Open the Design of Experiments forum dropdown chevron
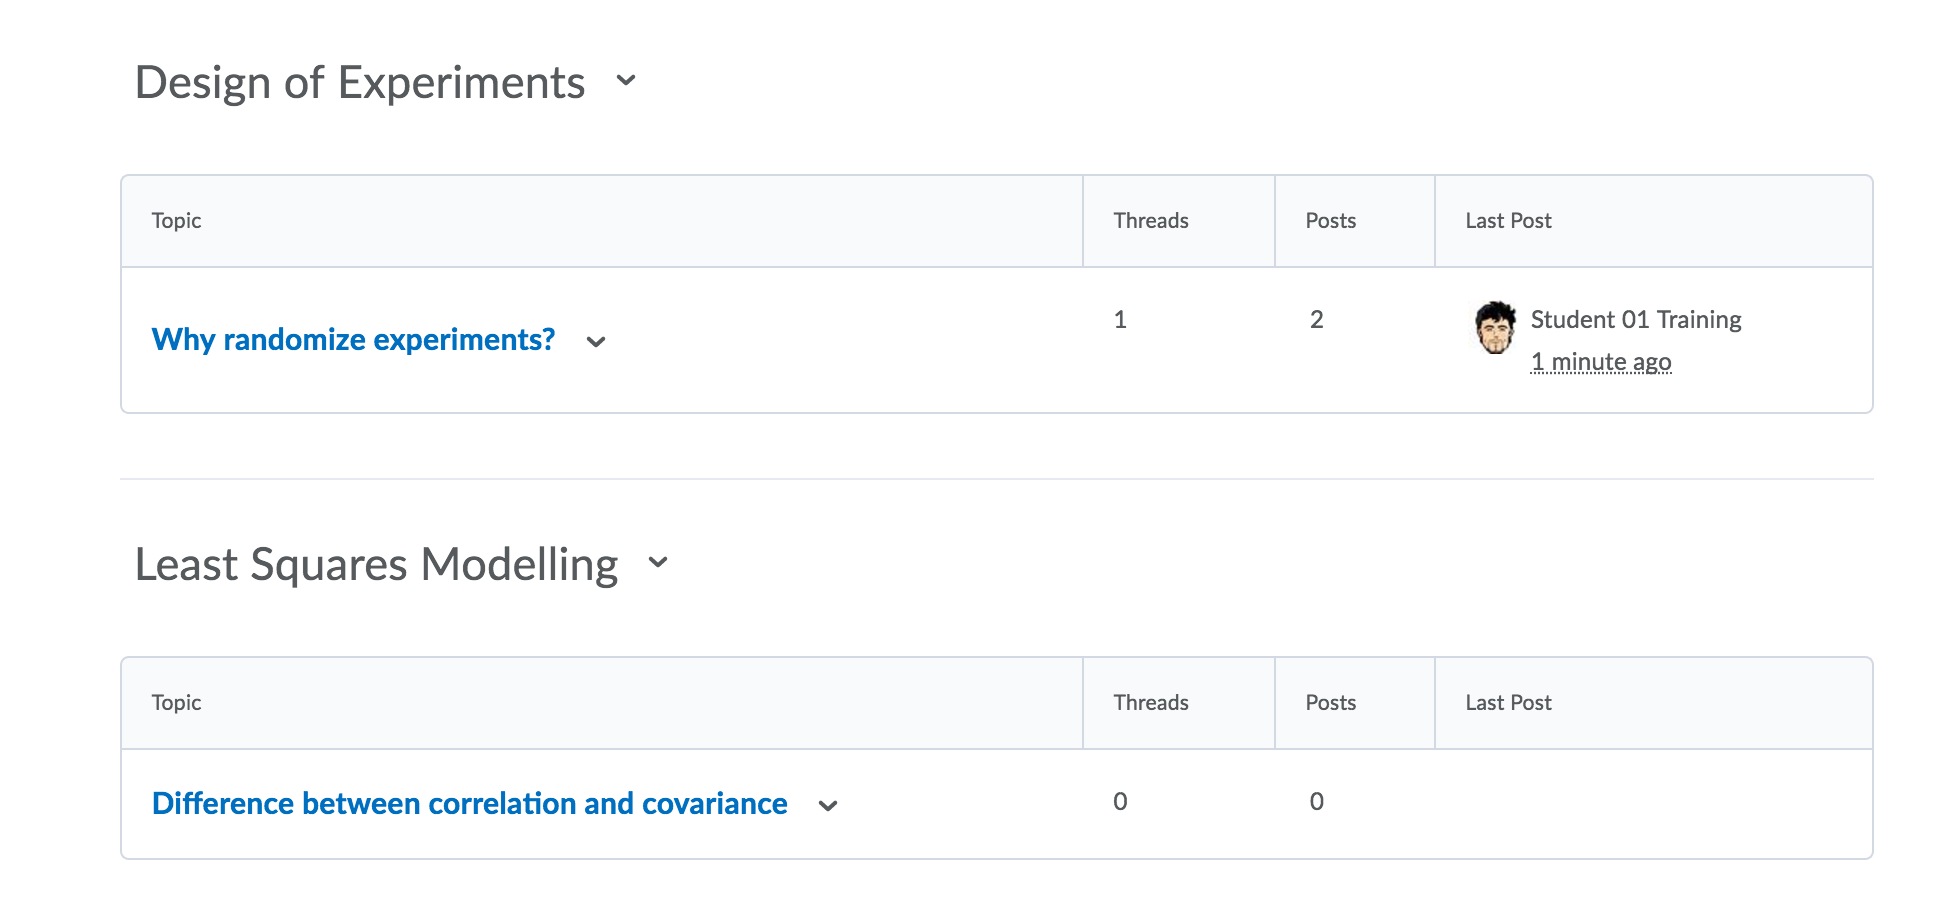 coord(626,81)
